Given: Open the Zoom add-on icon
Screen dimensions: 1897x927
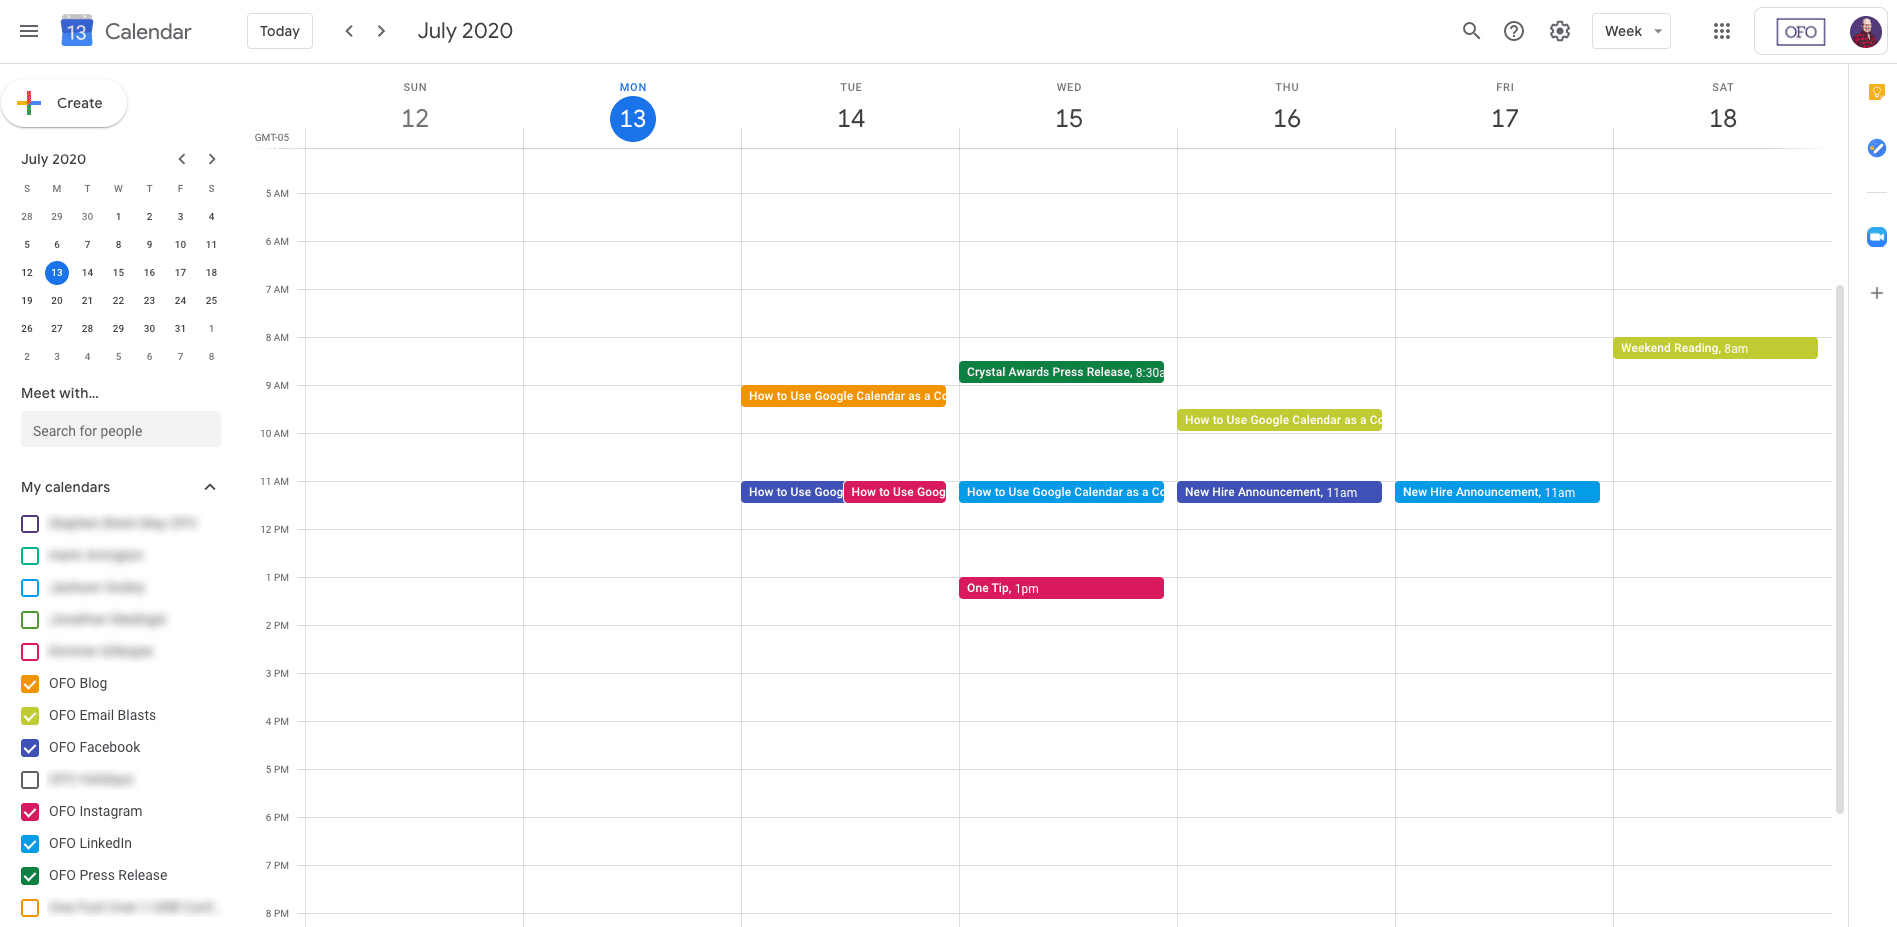Looking at the screenshot, I should pyautogui.click(x=1876, y=237).
